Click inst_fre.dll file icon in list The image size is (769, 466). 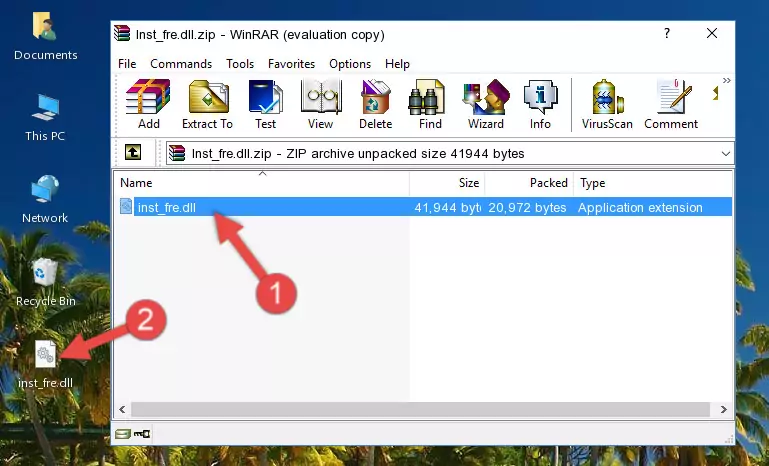pyautogui.click(x=126, y=207)
